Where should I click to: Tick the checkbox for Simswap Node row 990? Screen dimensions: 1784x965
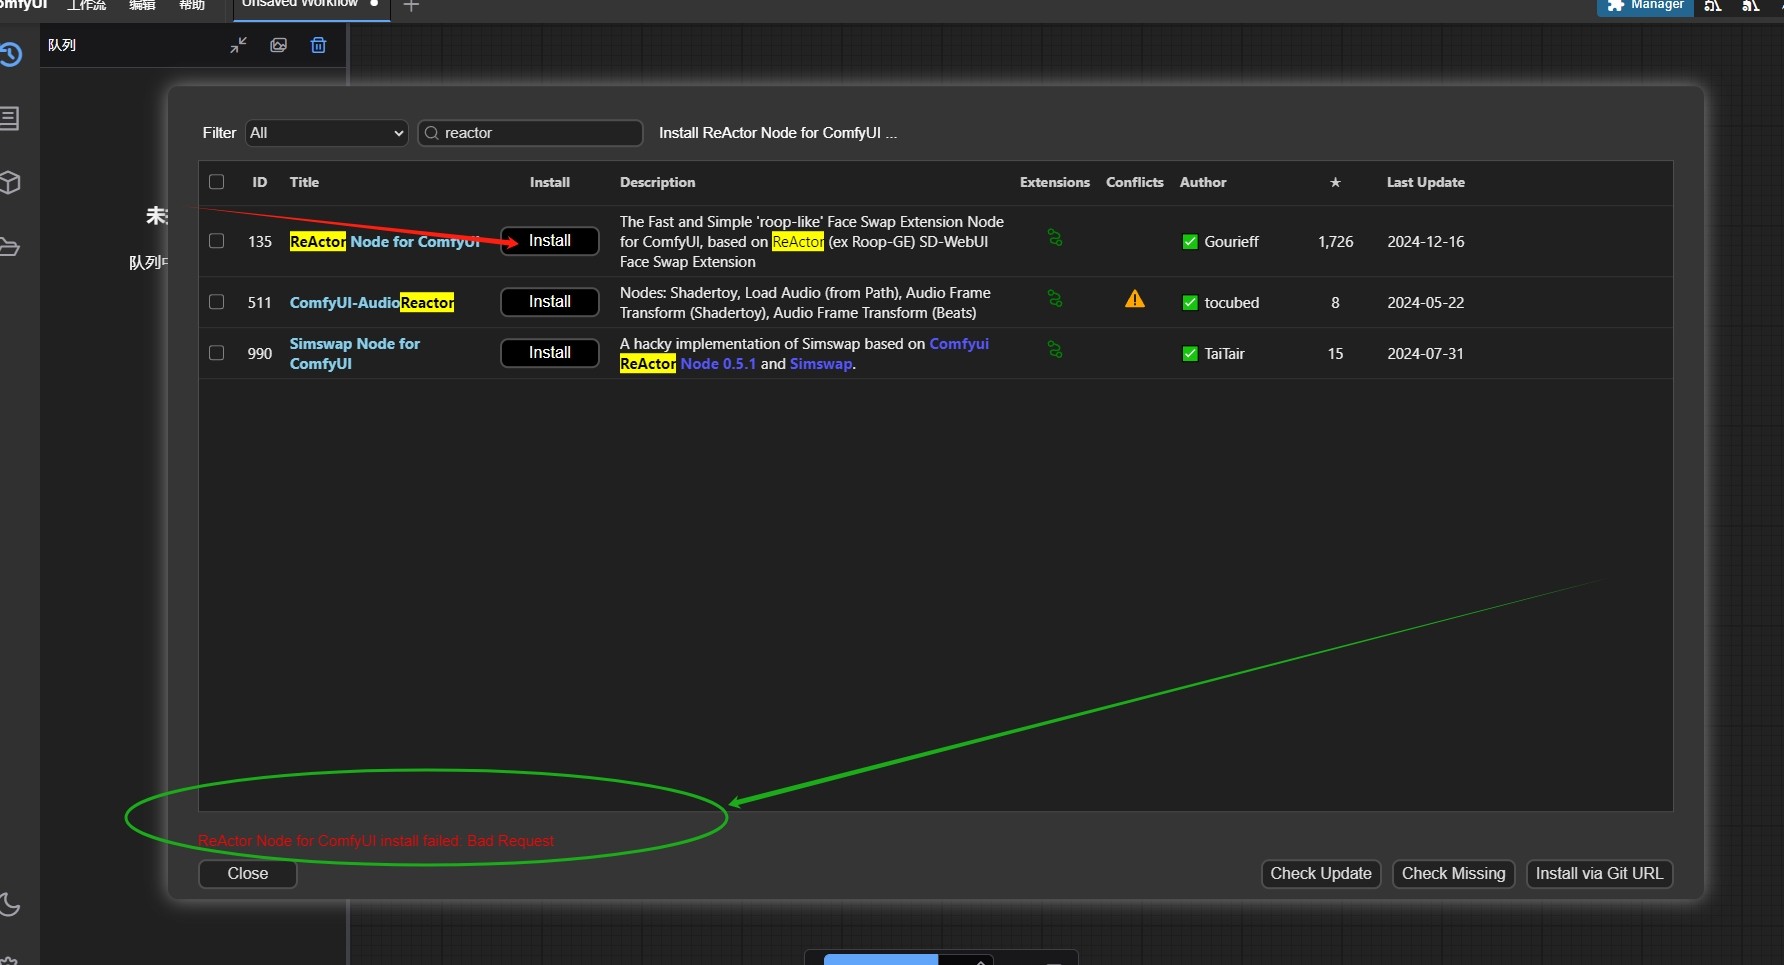coord(216,353)
